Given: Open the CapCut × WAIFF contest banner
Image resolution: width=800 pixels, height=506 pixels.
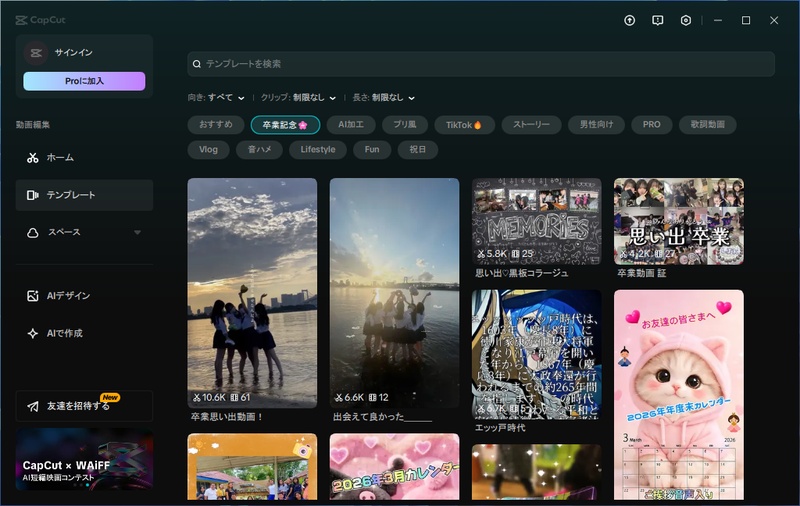Looking at the screenshot, I should [x=84, y=460].
